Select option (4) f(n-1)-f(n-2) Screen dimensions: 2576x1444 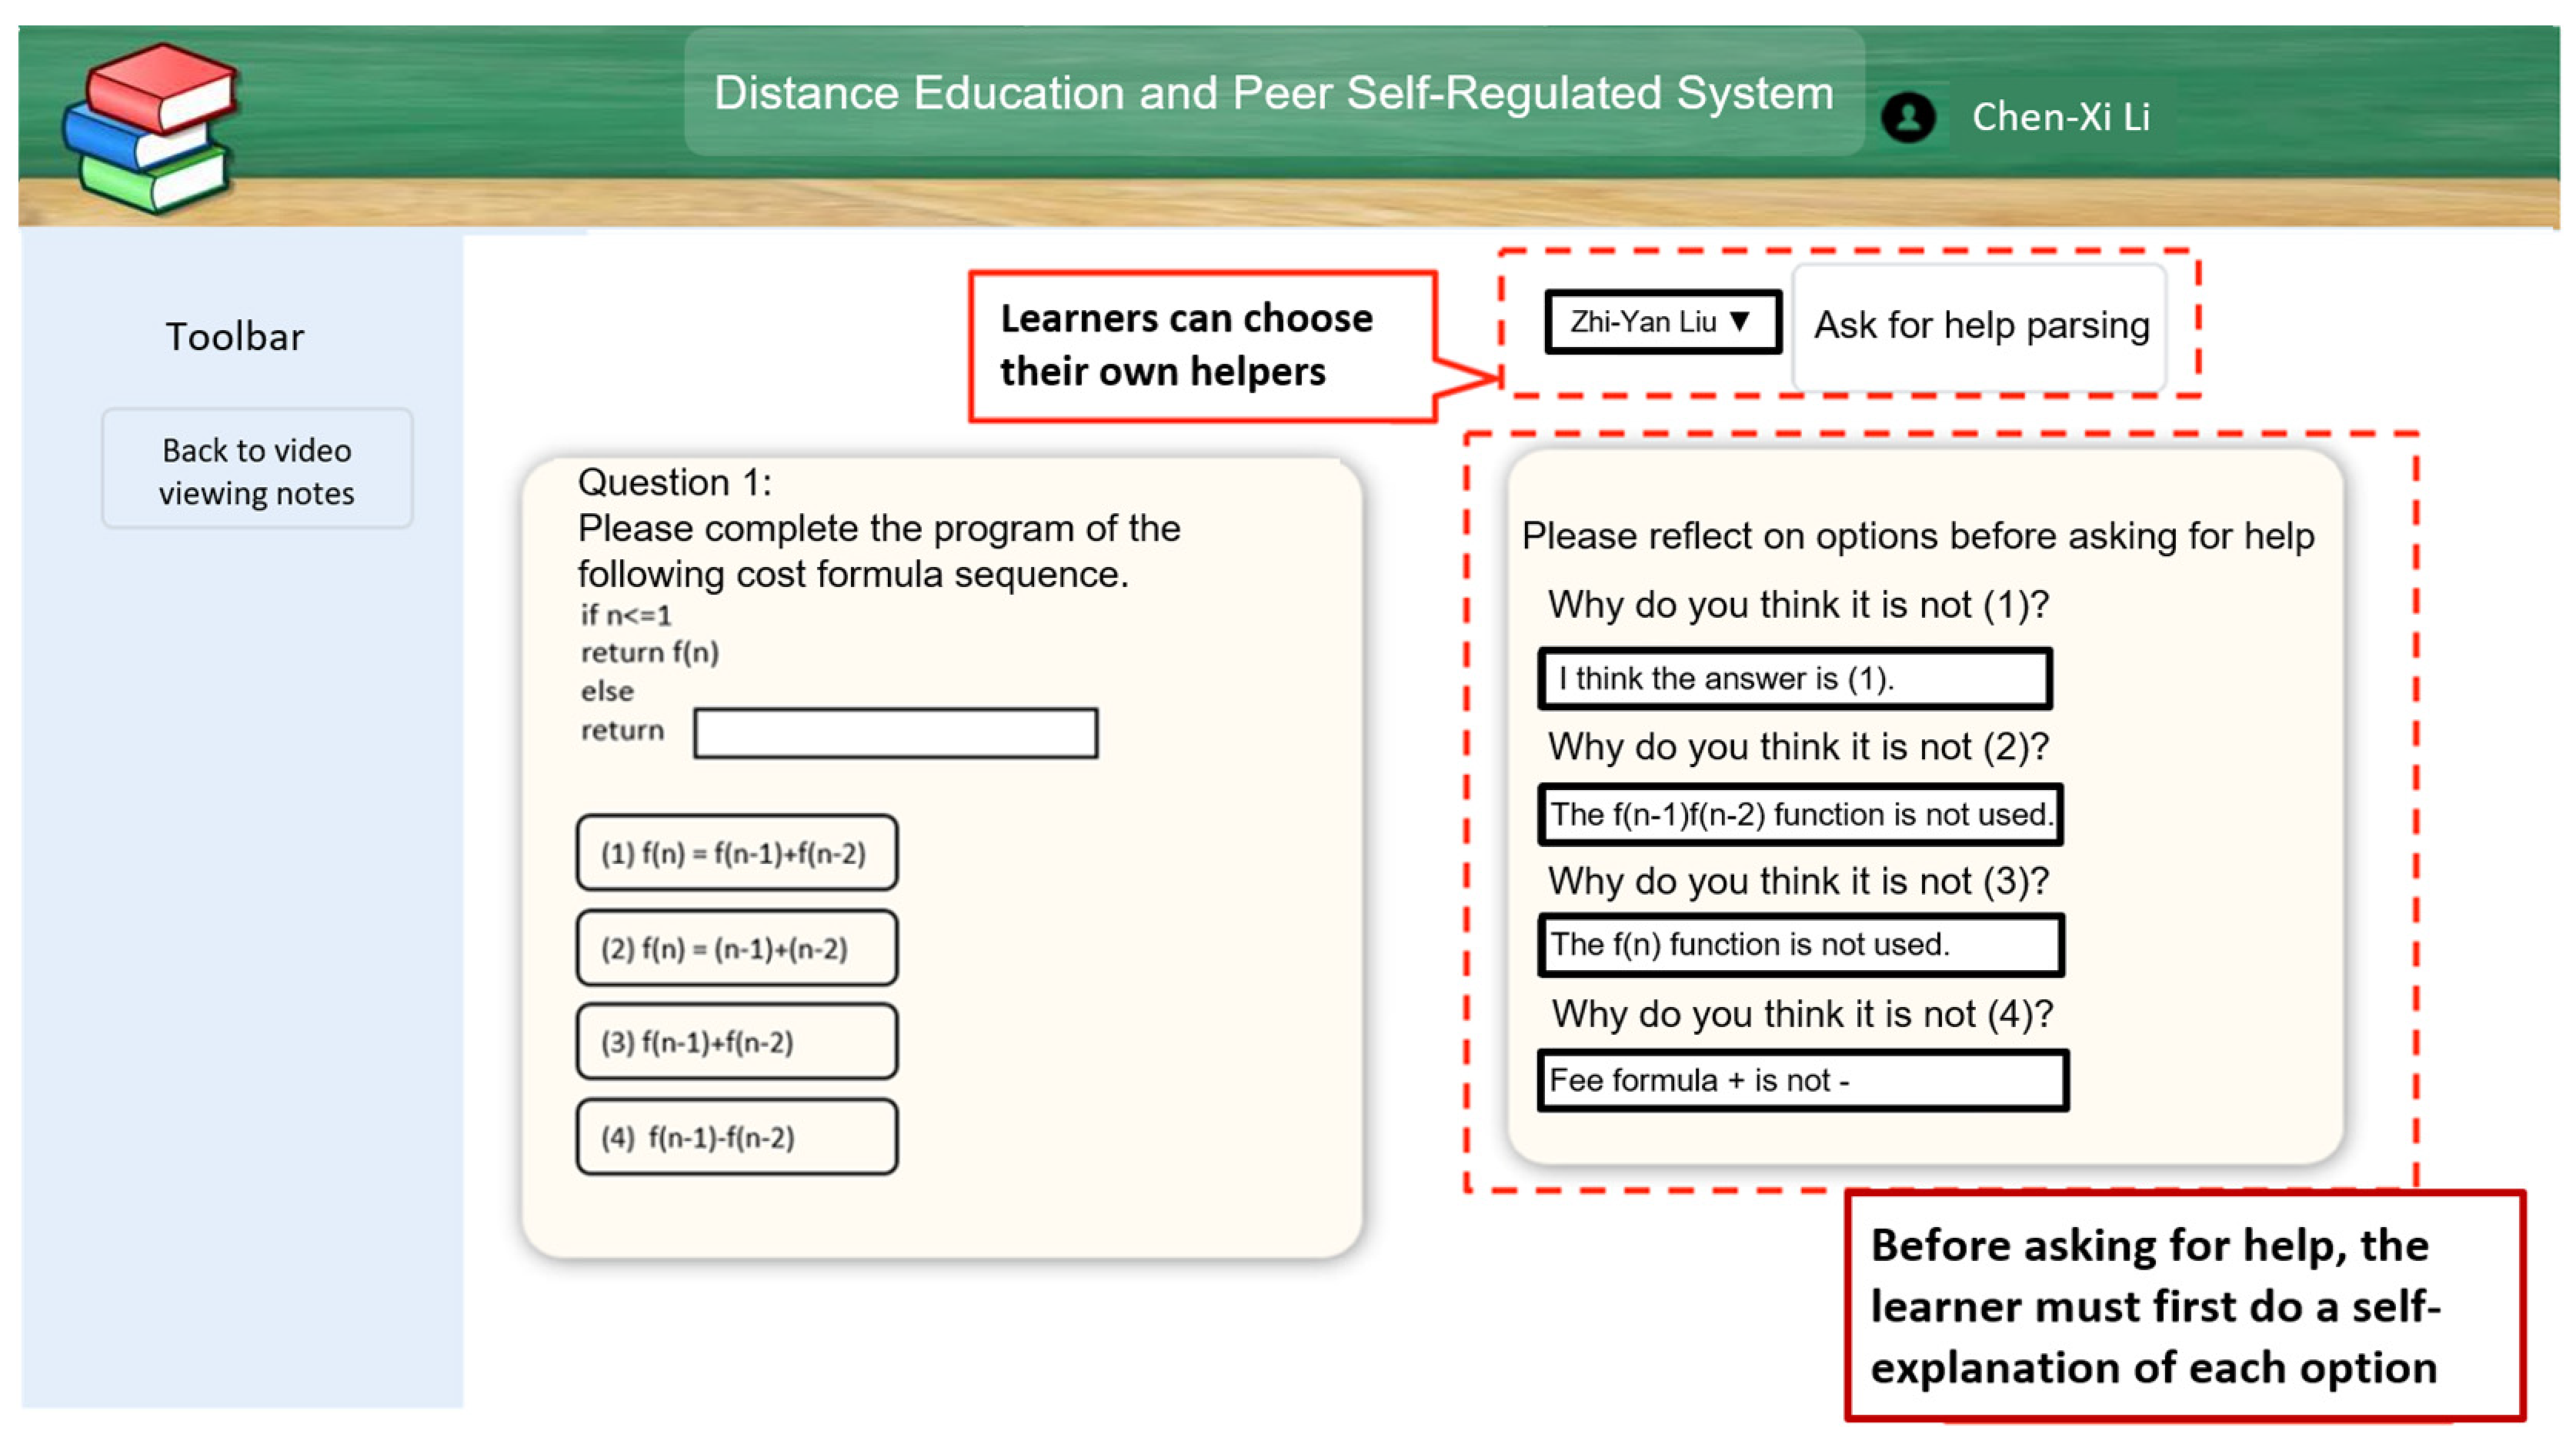pos(736,1137)
